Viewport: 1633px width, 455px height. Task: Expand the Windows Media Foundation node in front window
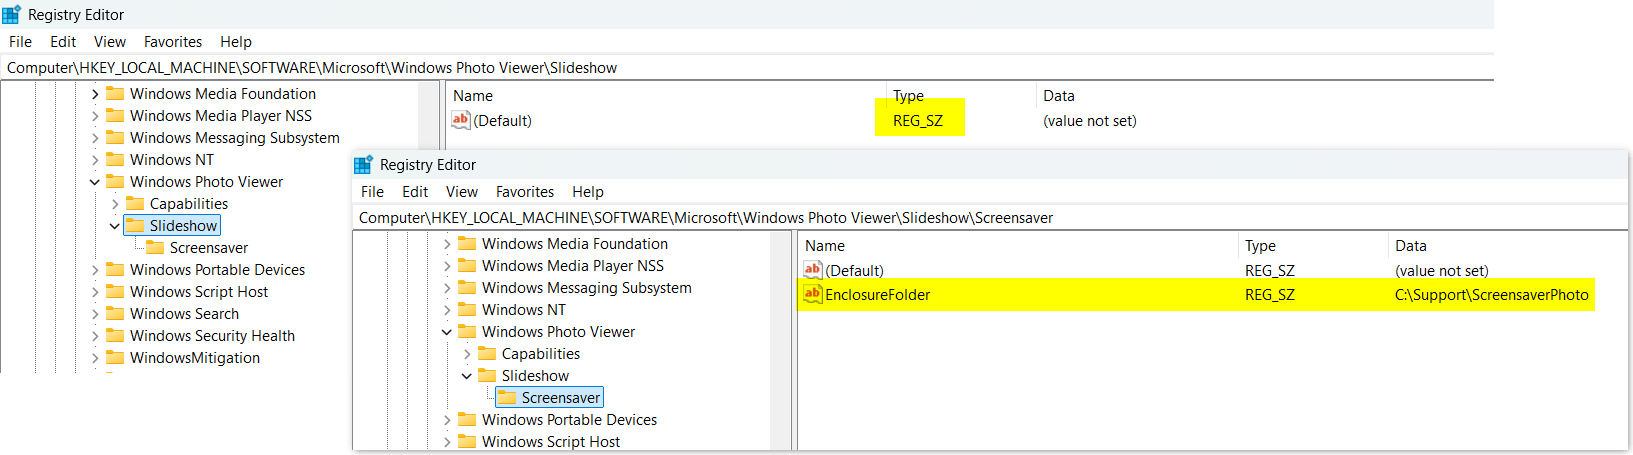447,244
